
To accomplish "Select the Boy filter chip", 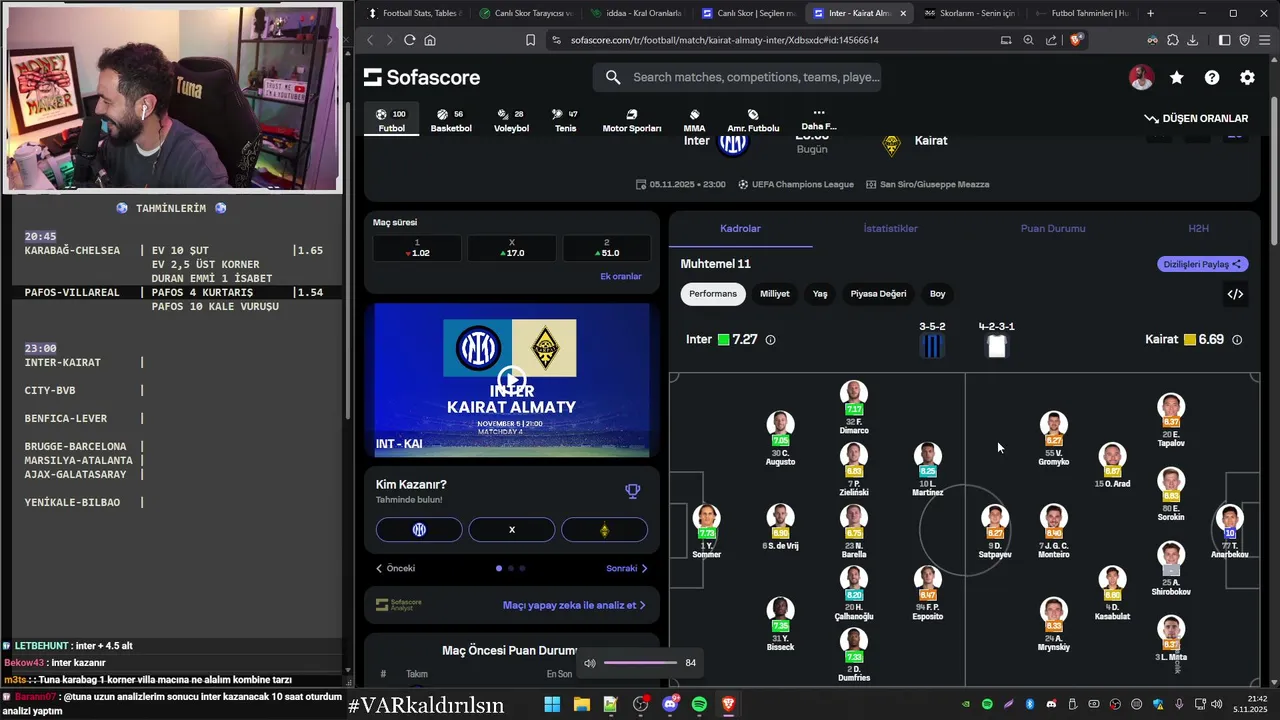I will (938, 294).
